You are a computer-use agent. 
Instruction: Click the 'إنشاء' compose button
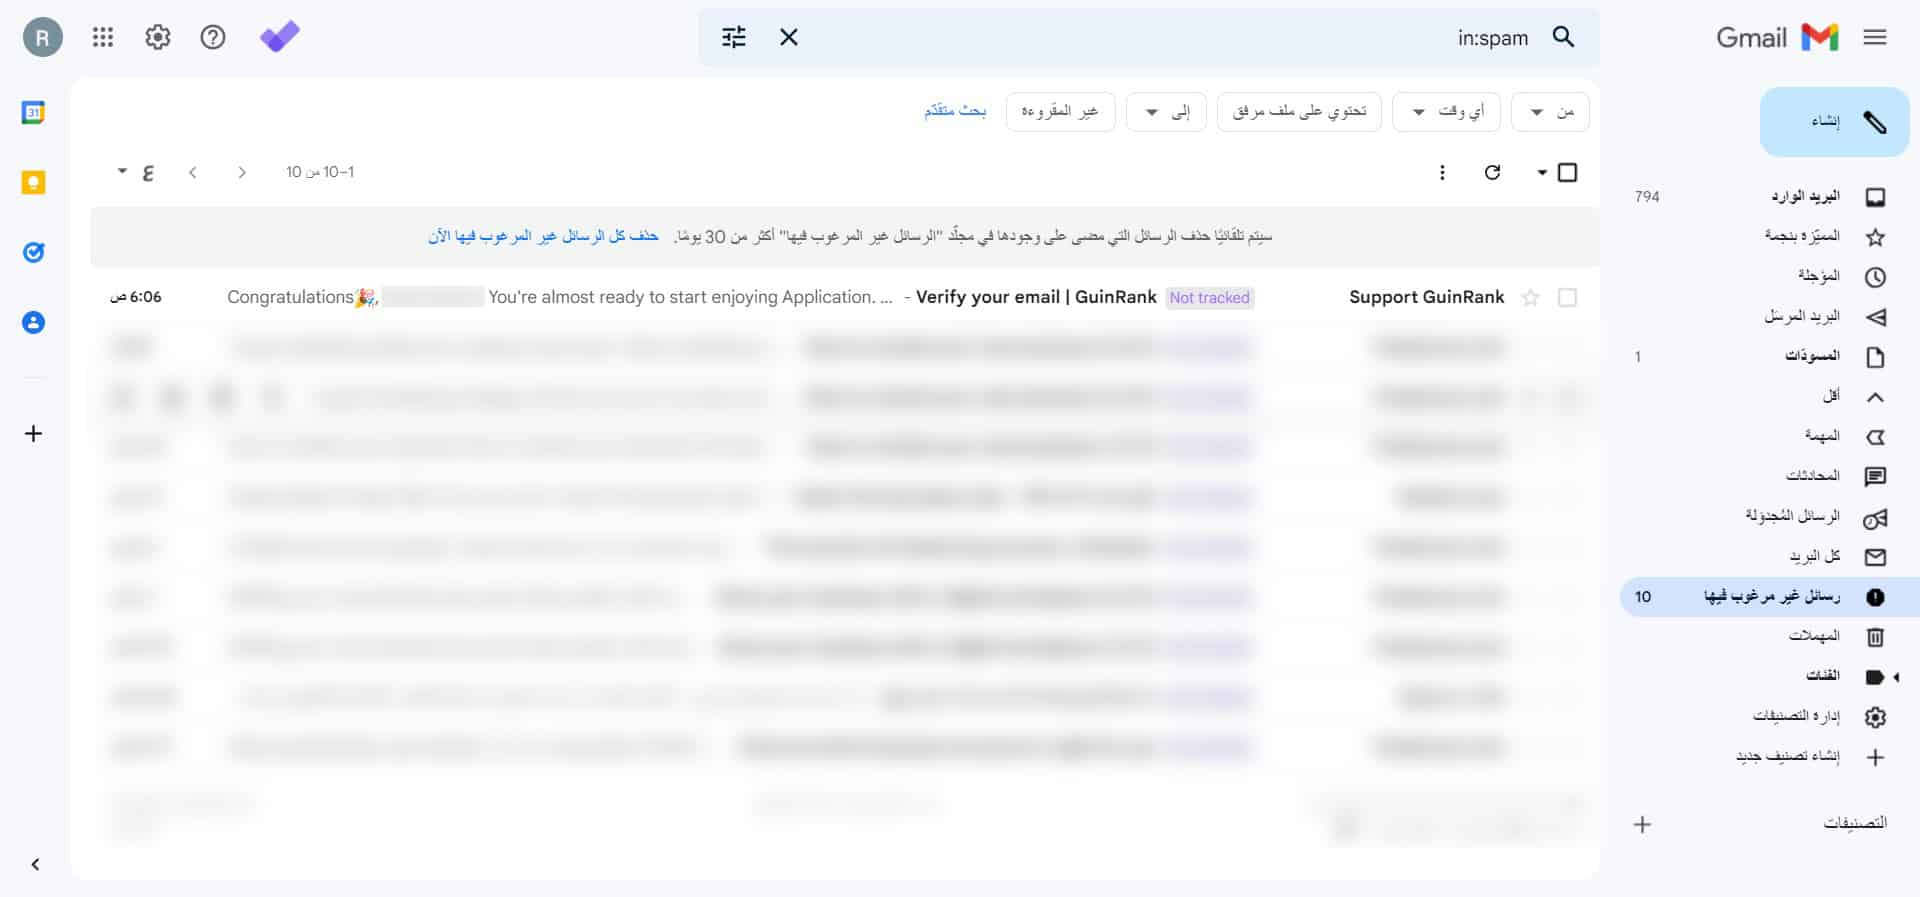tap(1834, 121)
